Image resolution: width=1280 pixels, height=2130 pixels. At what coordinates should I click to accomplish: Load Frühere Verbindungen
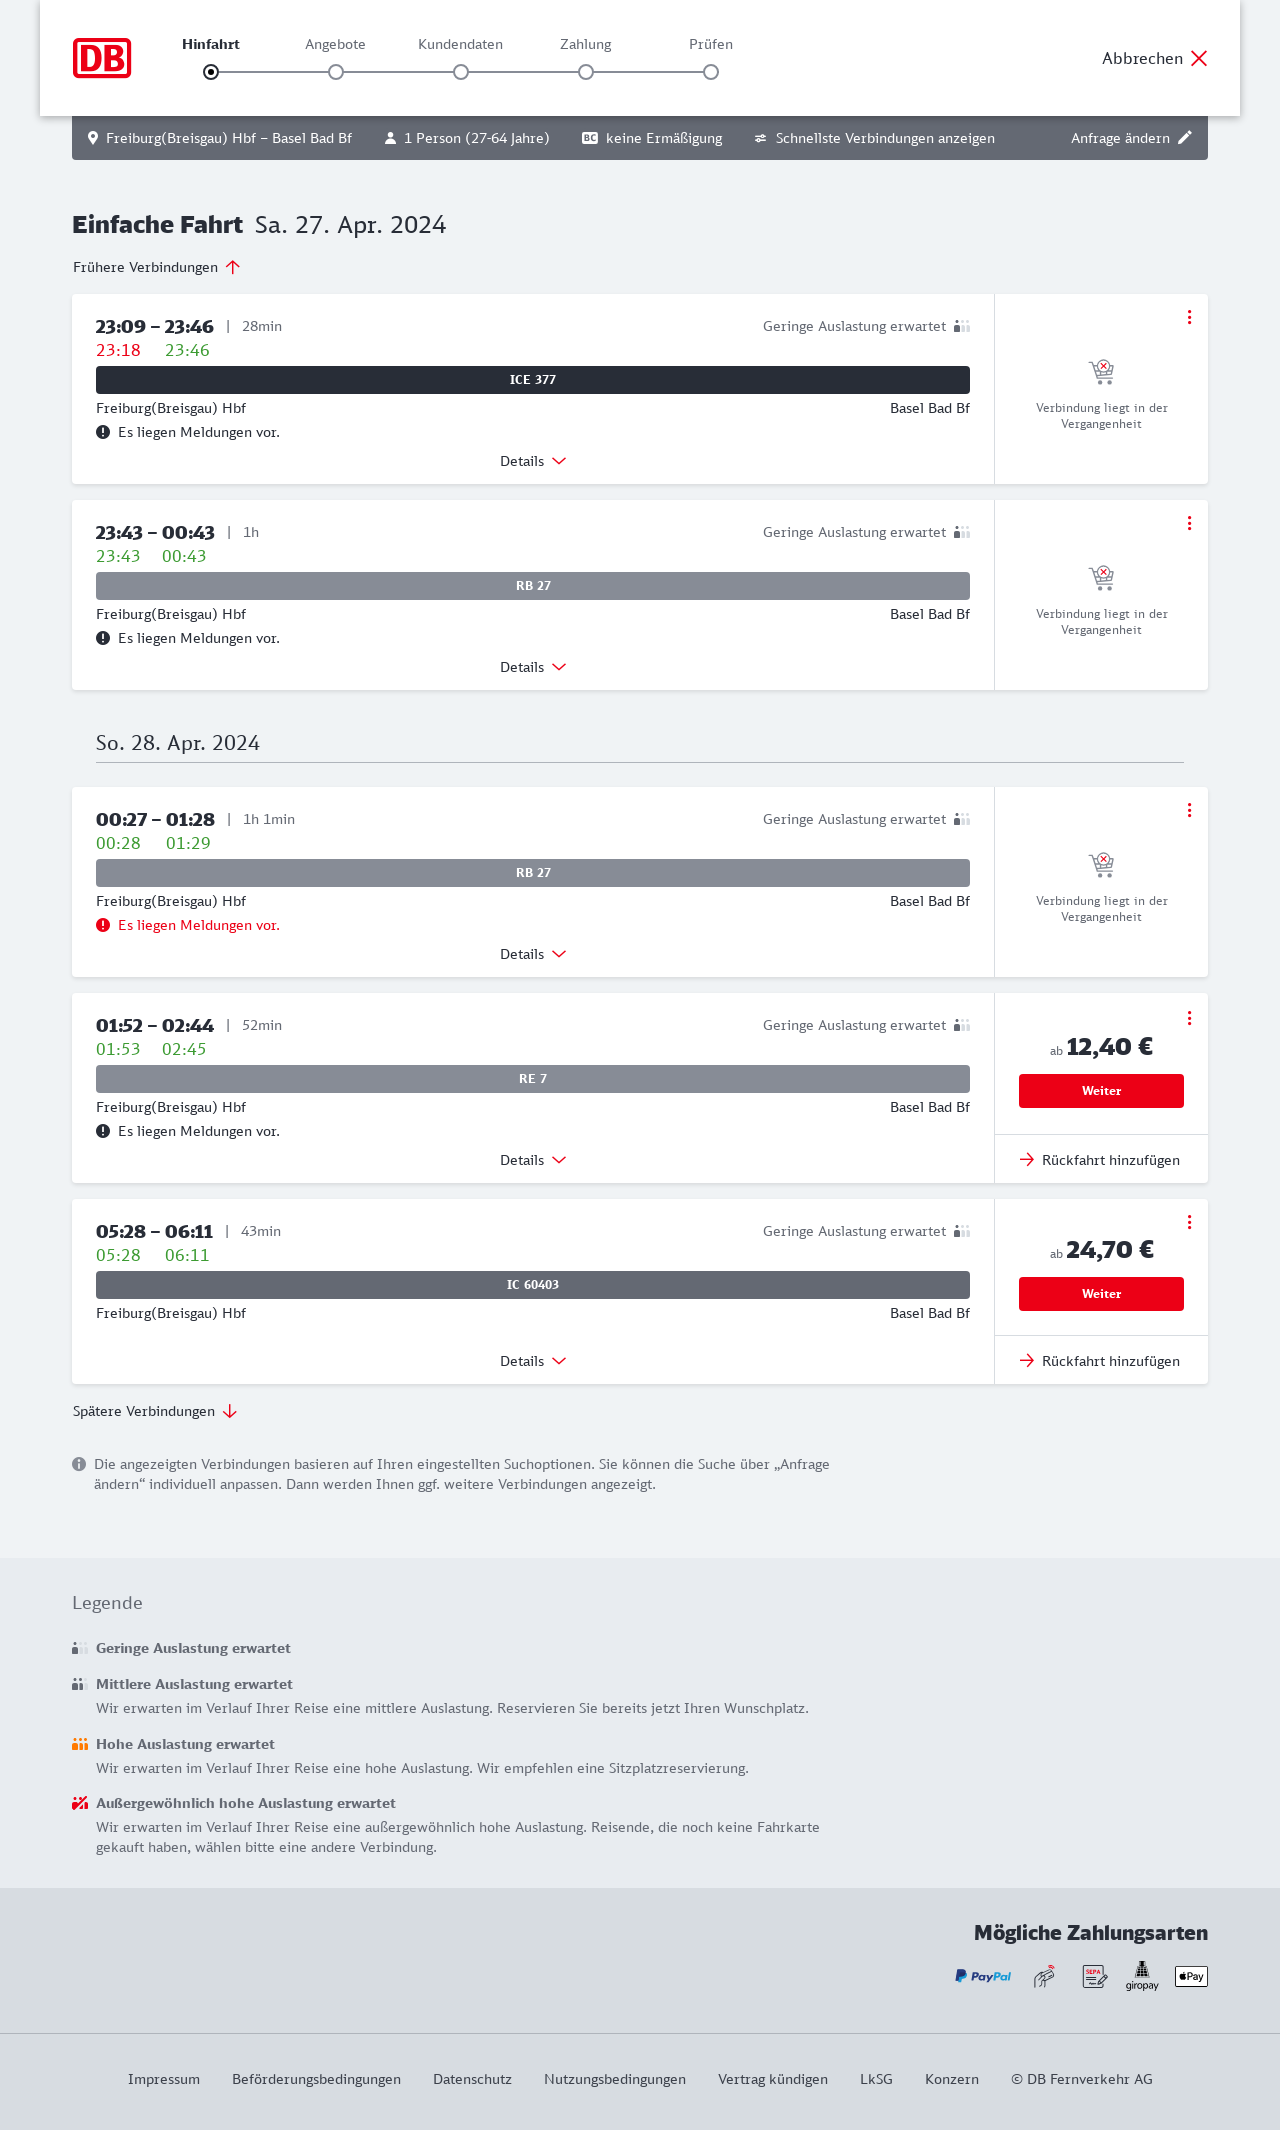(x=156, y=267)
